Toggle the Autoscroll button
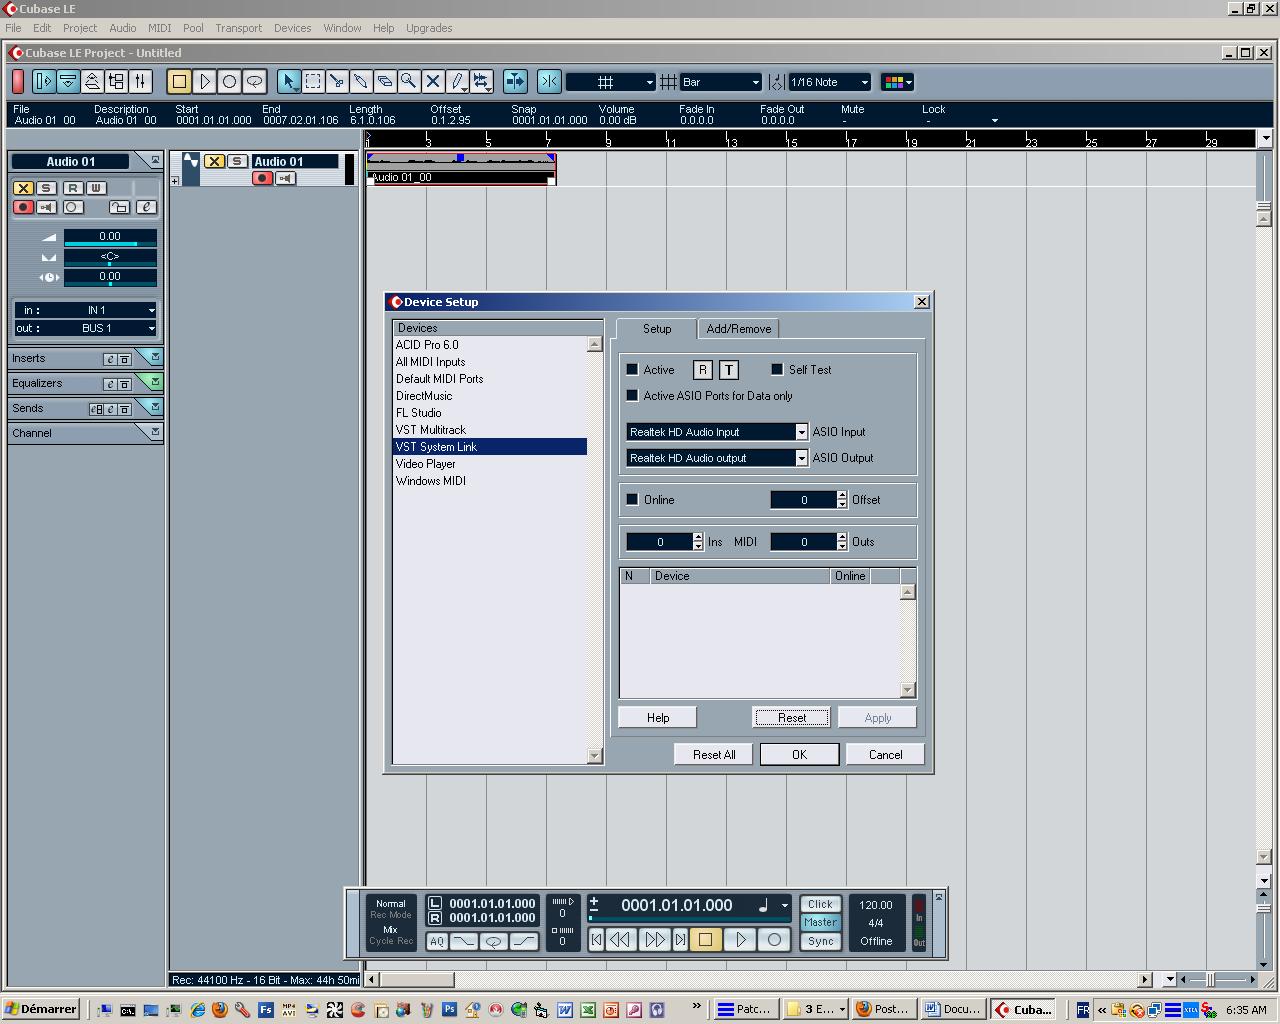The width and height of the screenshot is (1280, 1024). tap(515, 82)
